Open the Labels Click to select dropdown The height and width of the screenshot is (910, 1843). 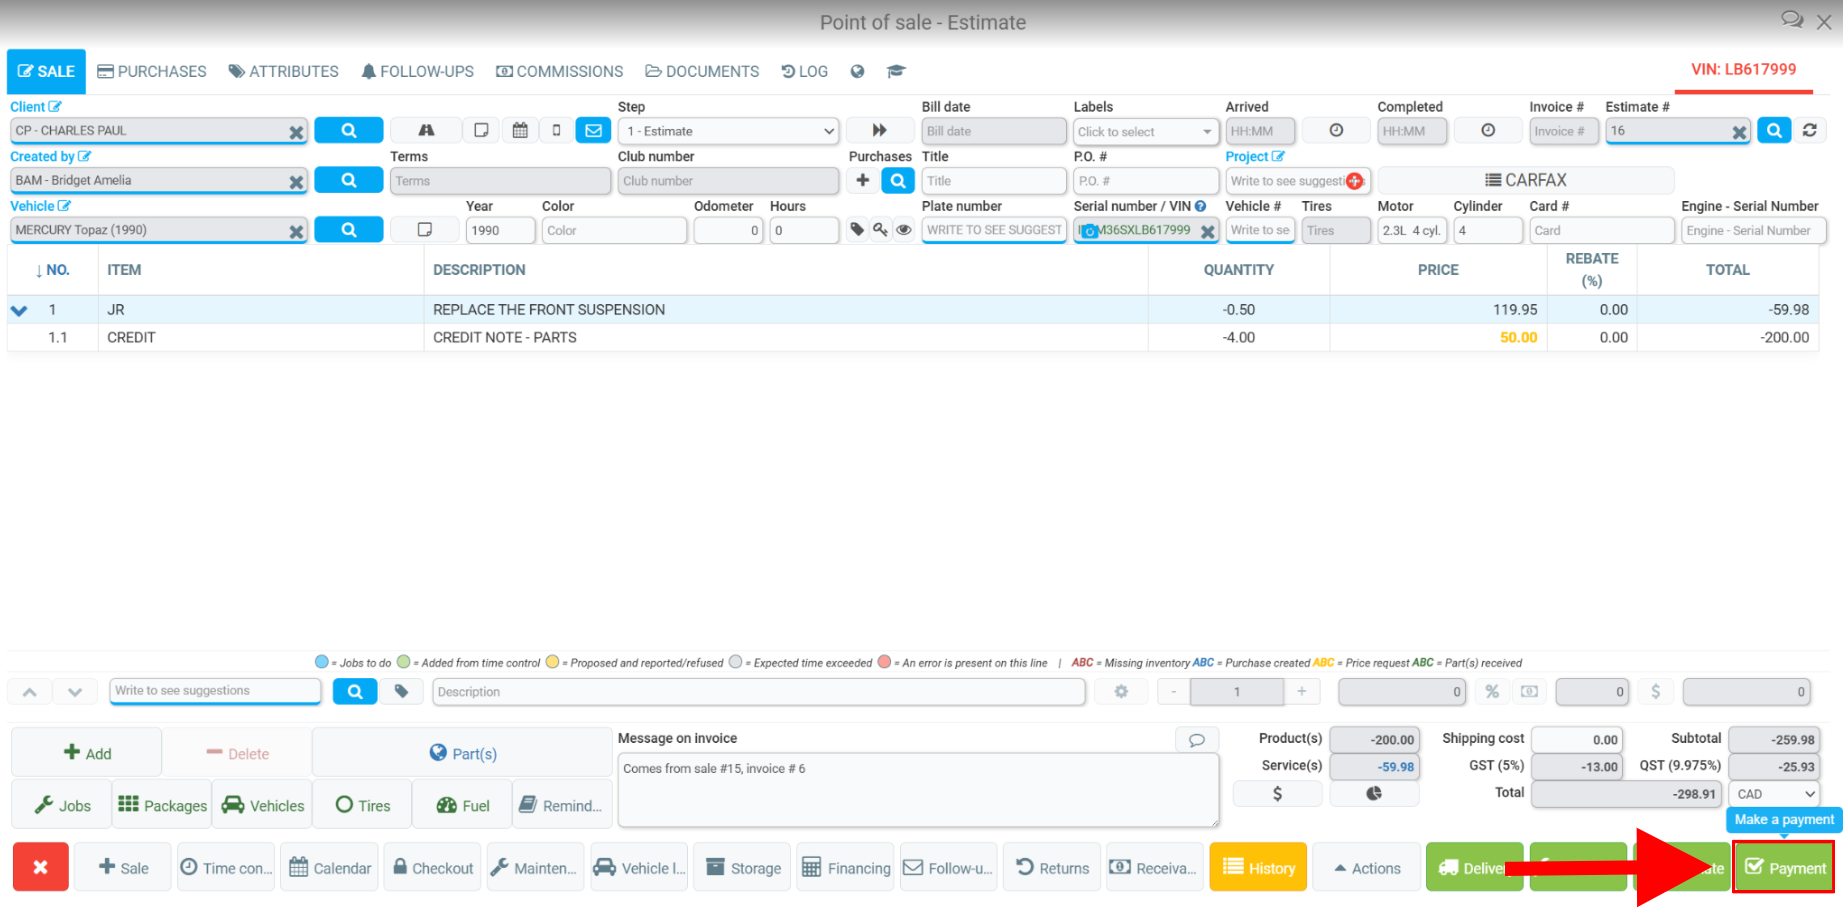coord(1145,131)
